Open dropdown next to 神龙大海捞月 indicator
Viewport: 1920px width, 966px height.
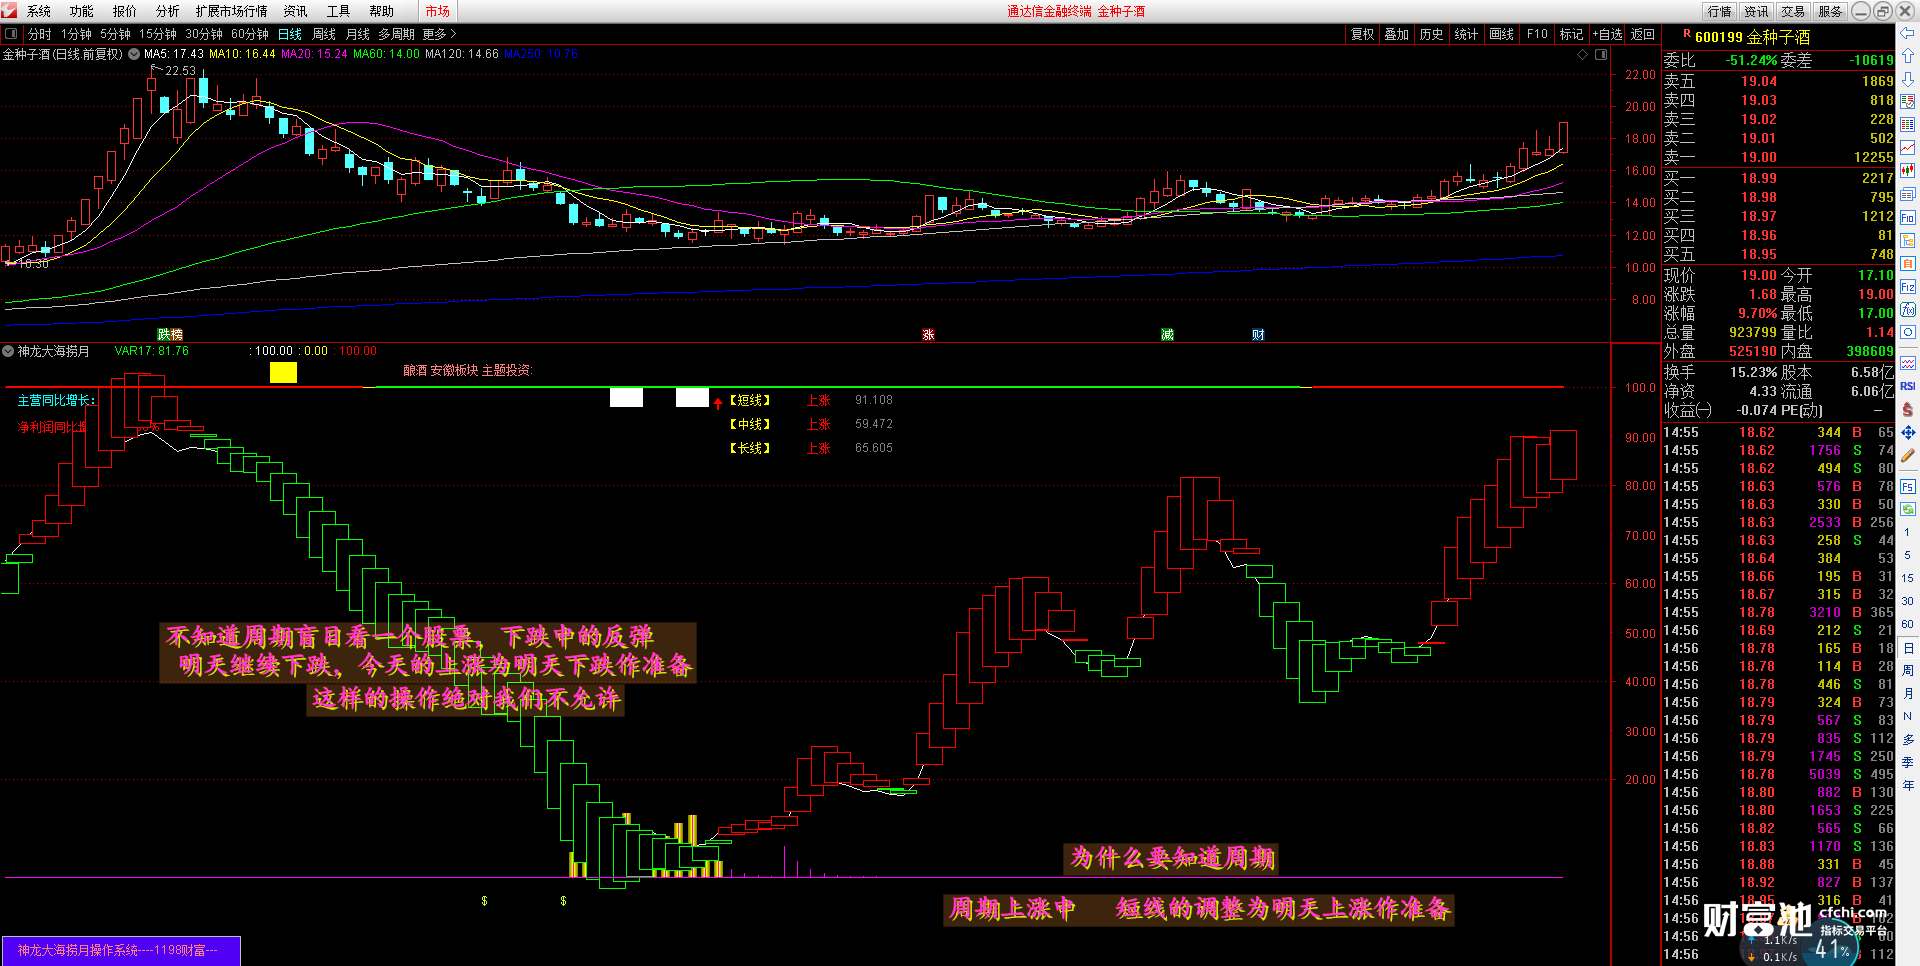tap(8, 351)
